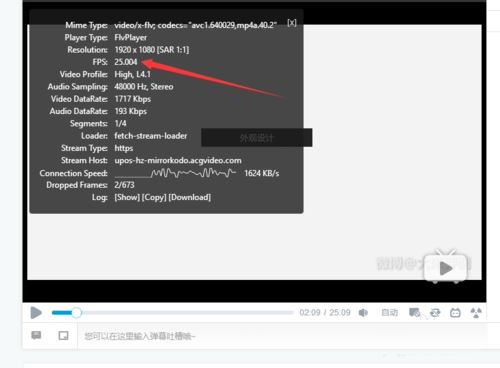Click the Video Profile value High, L4.1
The width and height of the screenshot is (500, 368).
[x=132, y=74]
